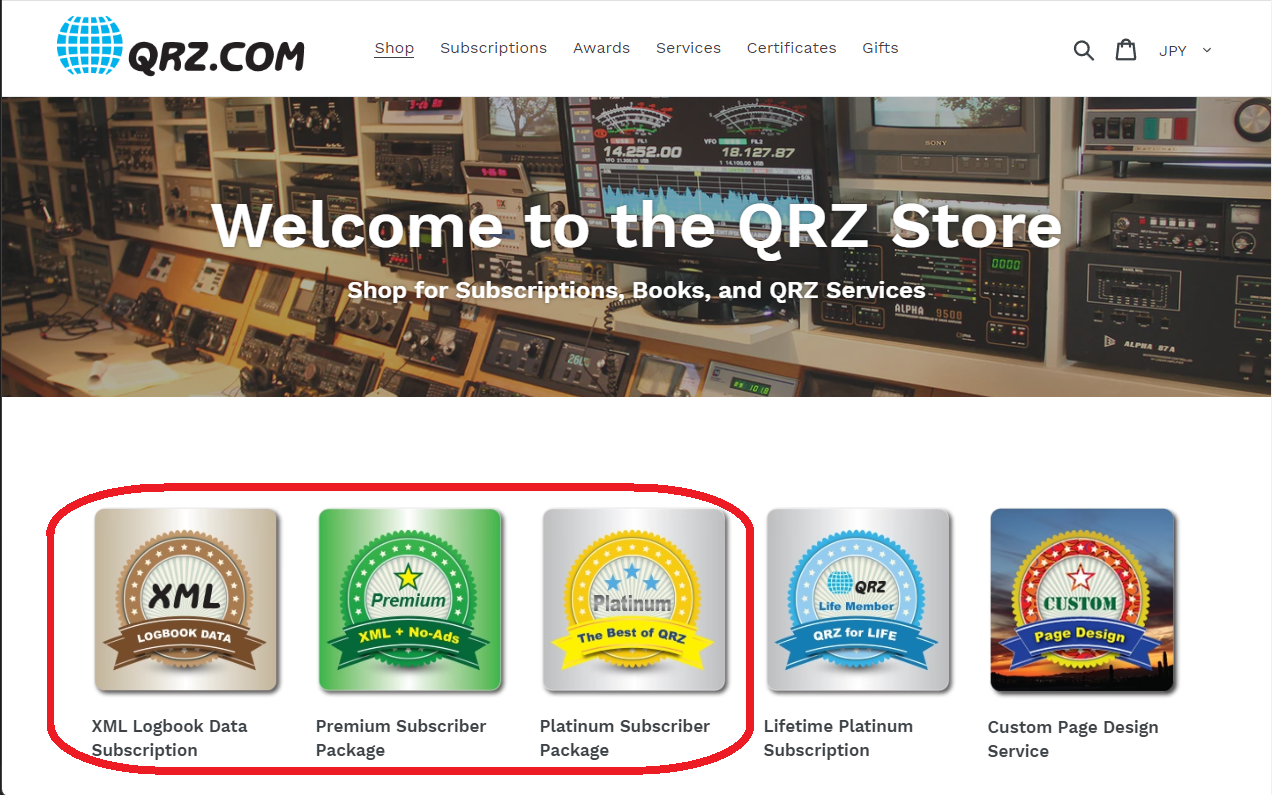Viewport: 1272px width, 795px height.
Task: Select the blue QRZ Life Member badge
Action: click(858, 600)
